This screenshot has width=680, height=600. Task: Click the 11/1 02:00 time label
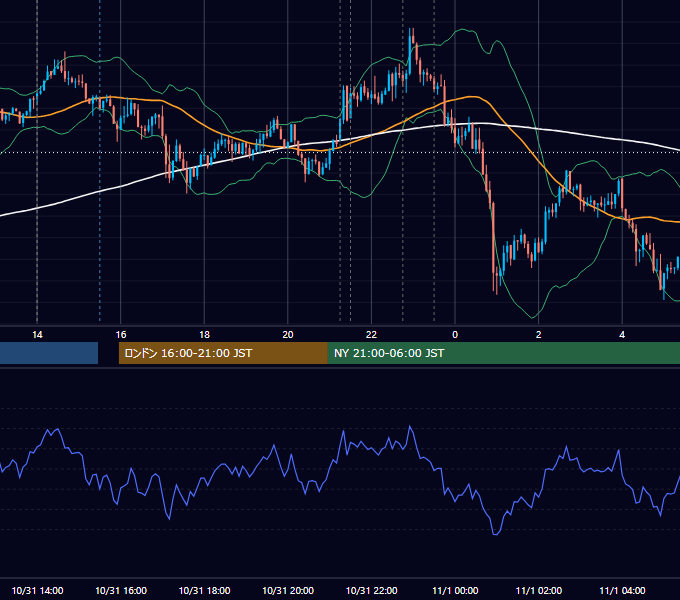pos(539,590)
